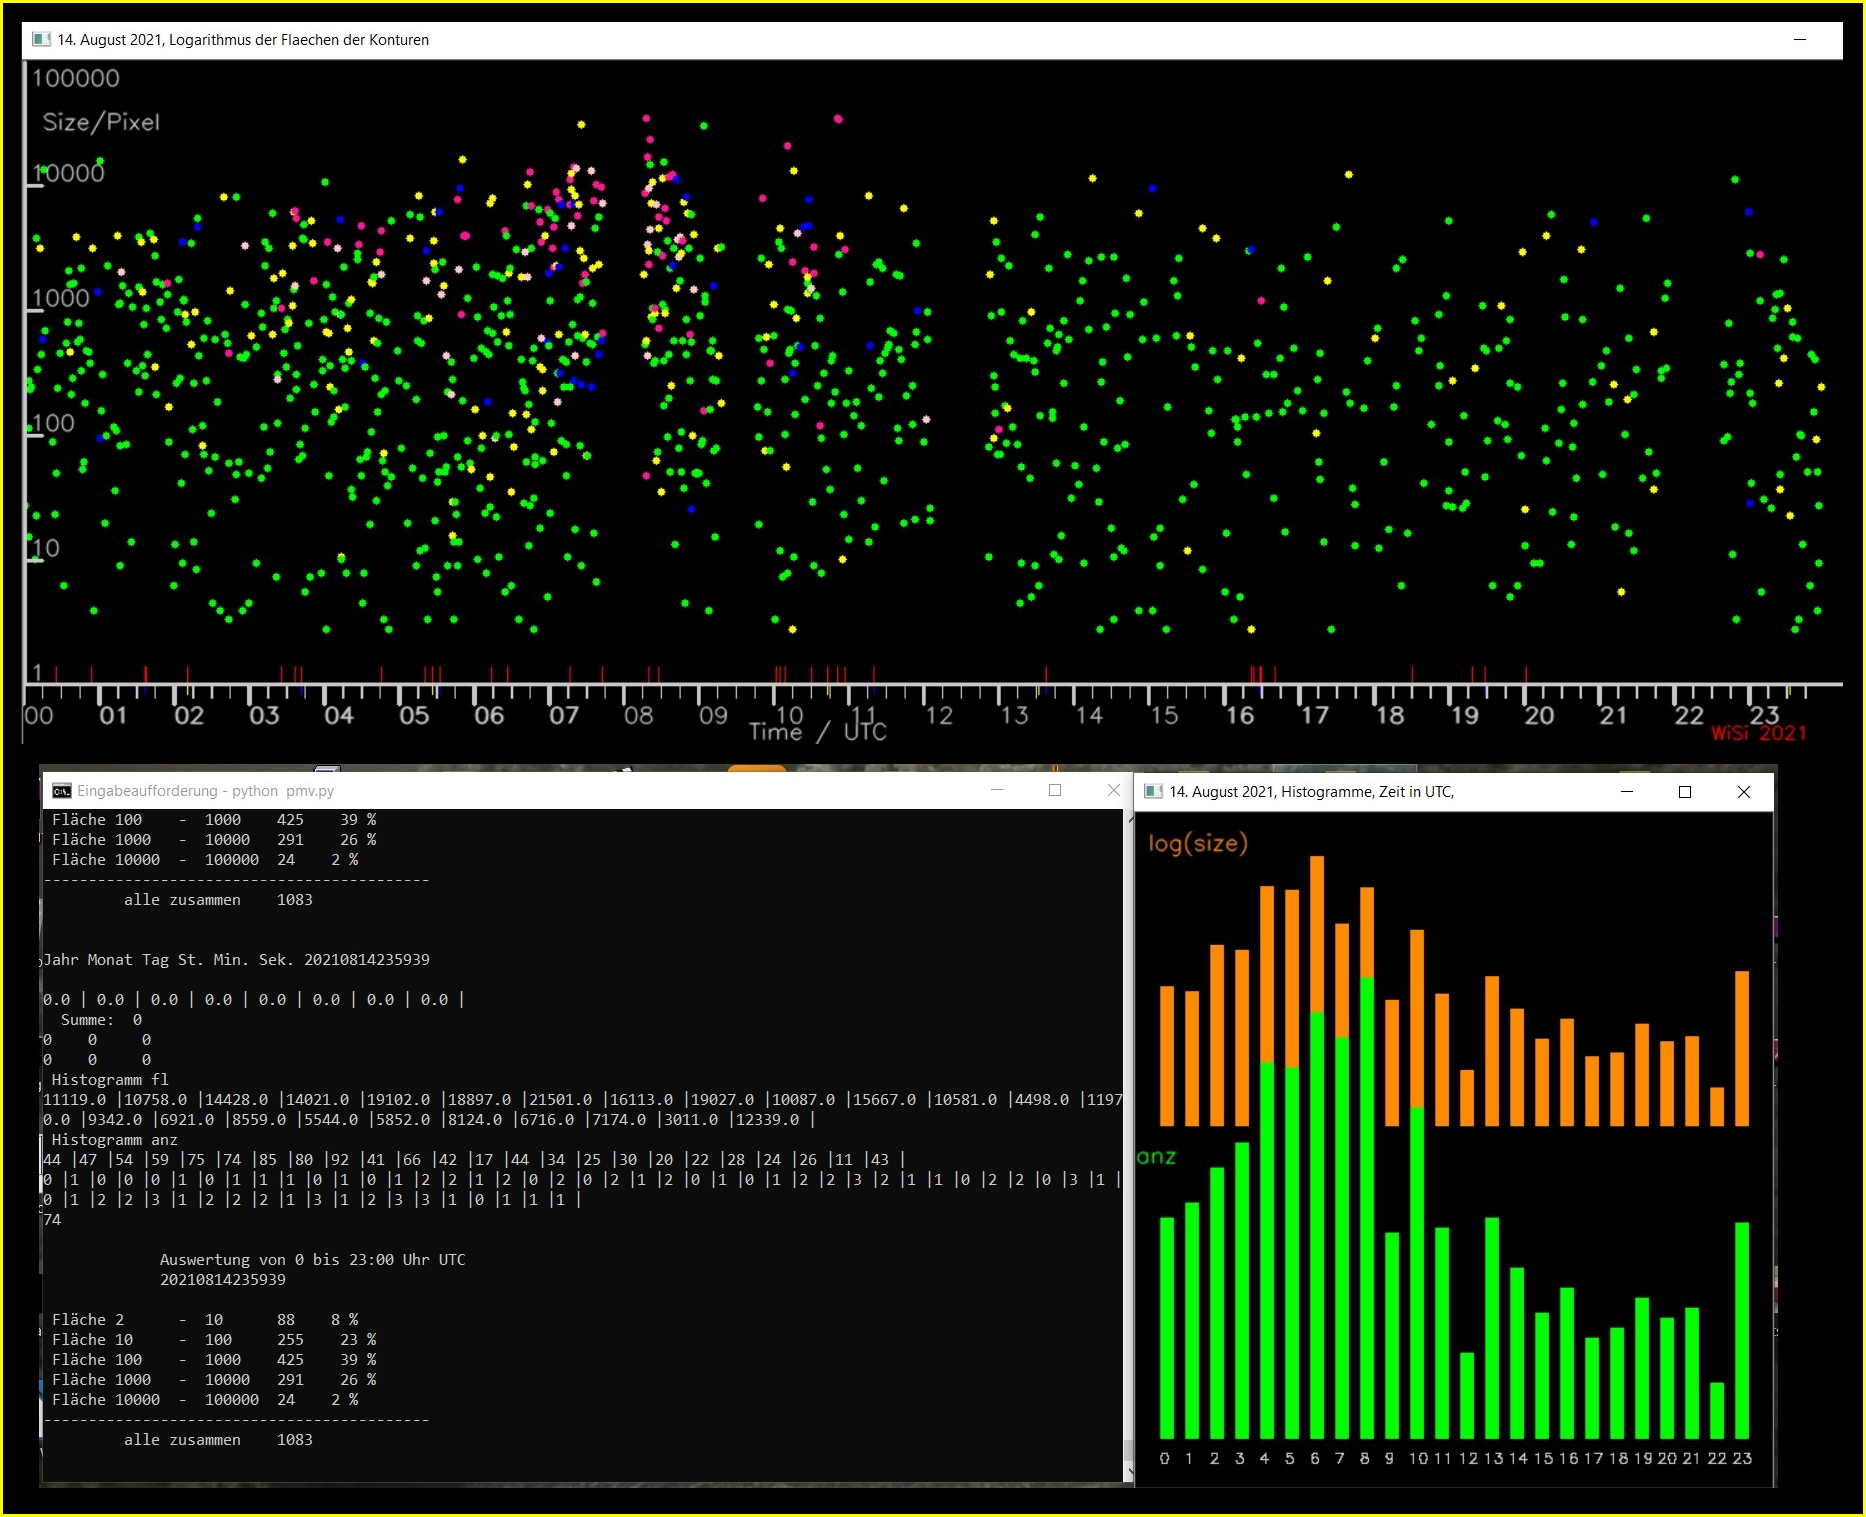
Task: Close the Histogramme, Zeit in UTC window
Action: [x=1744, y=792]
